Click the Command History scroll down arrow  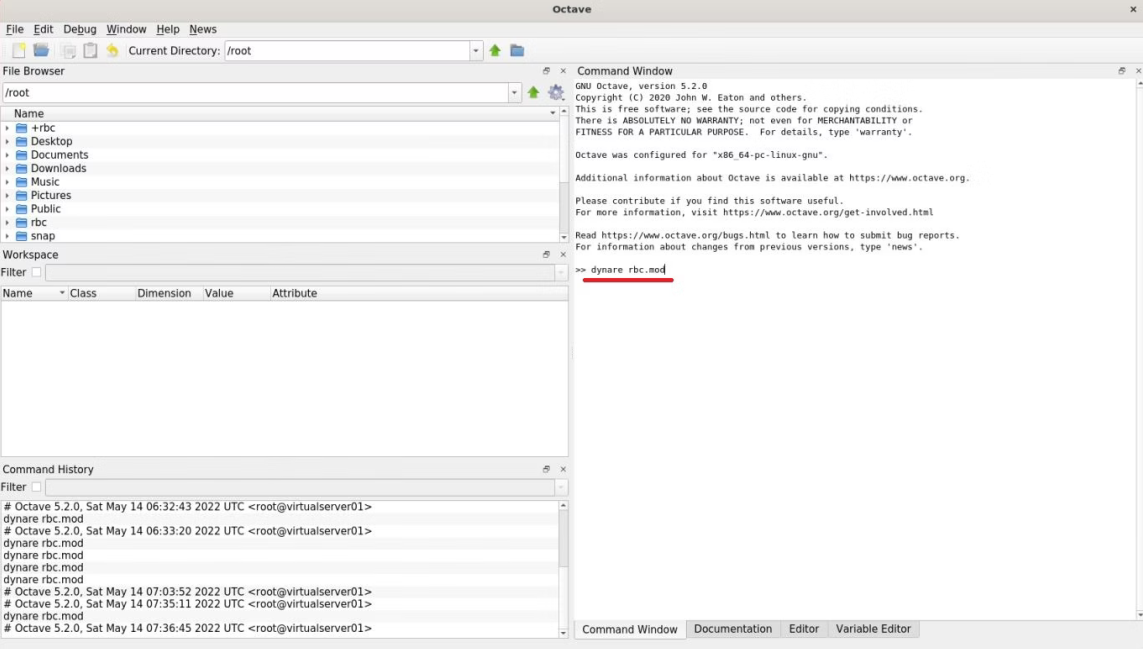pos(563,633)
